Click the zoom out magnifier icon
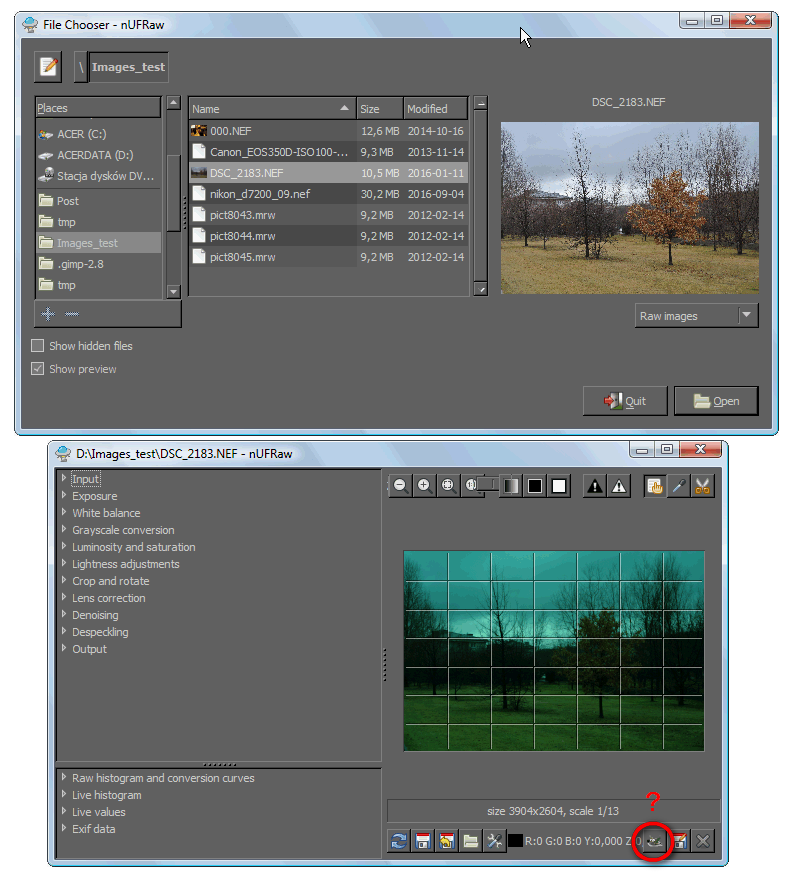The image size is (798, 879). [x=400, y=485]
